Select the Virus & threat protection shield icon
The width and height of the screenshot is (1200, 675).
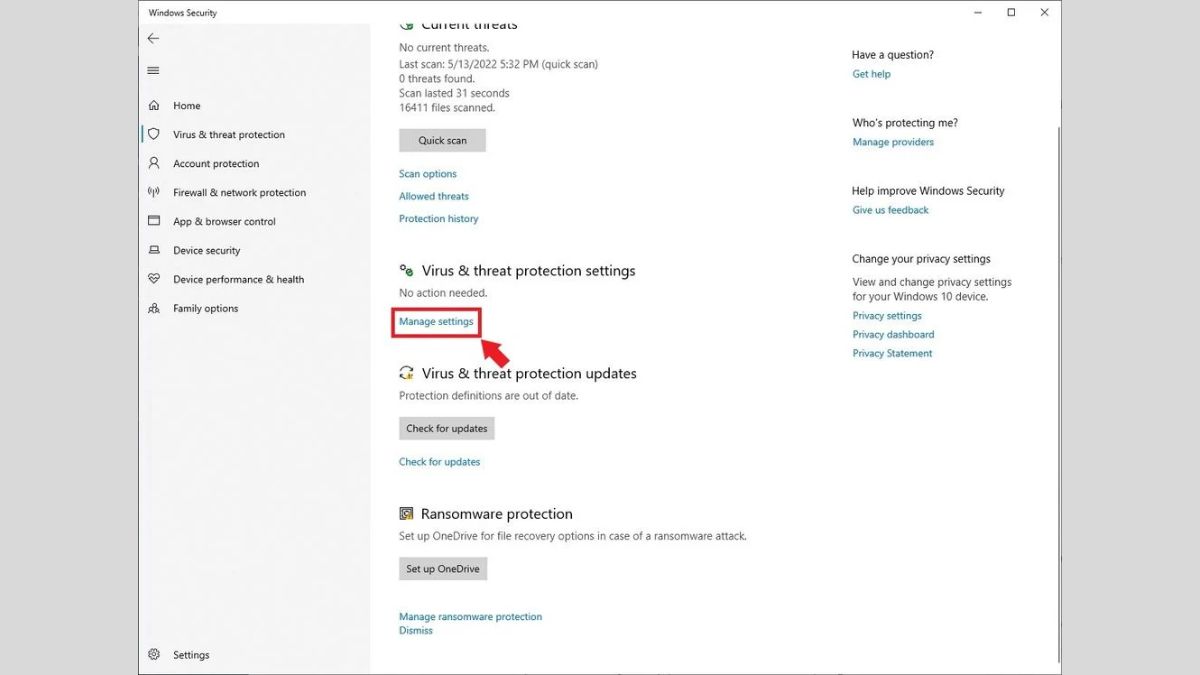153,134
